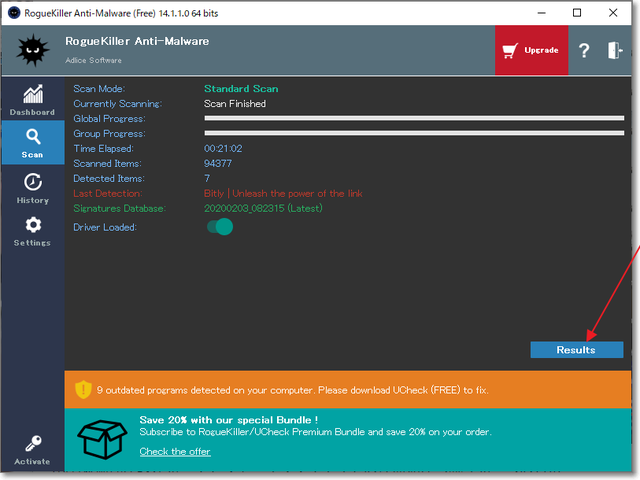Click the outdated programs warning banner

351,388
